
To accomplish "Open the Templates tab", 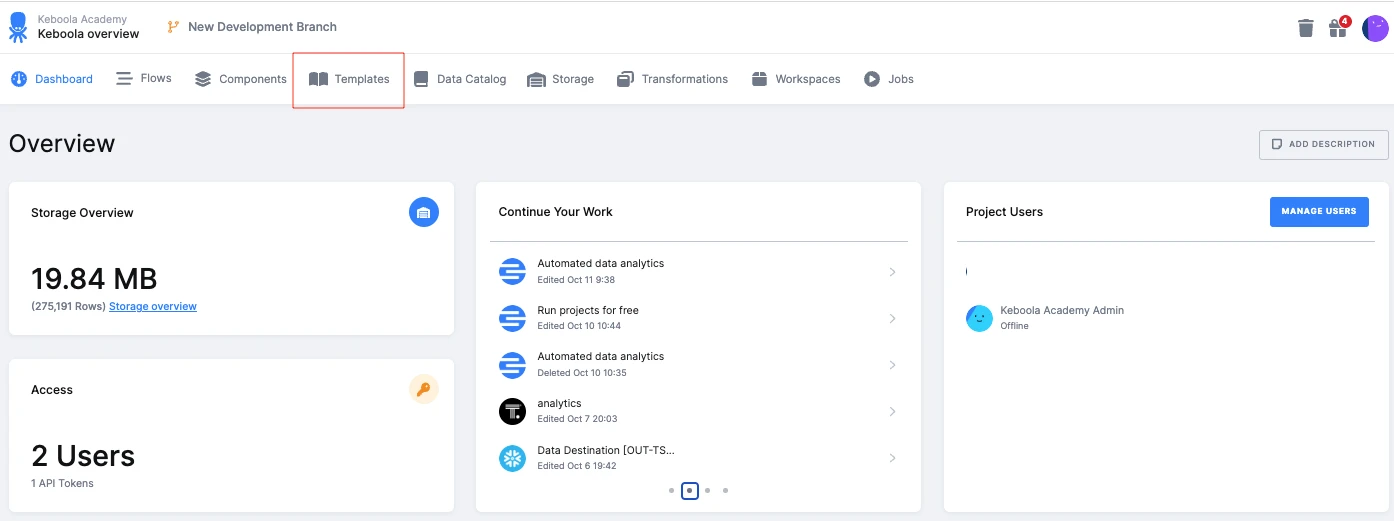I will click(x=349, y=79).
